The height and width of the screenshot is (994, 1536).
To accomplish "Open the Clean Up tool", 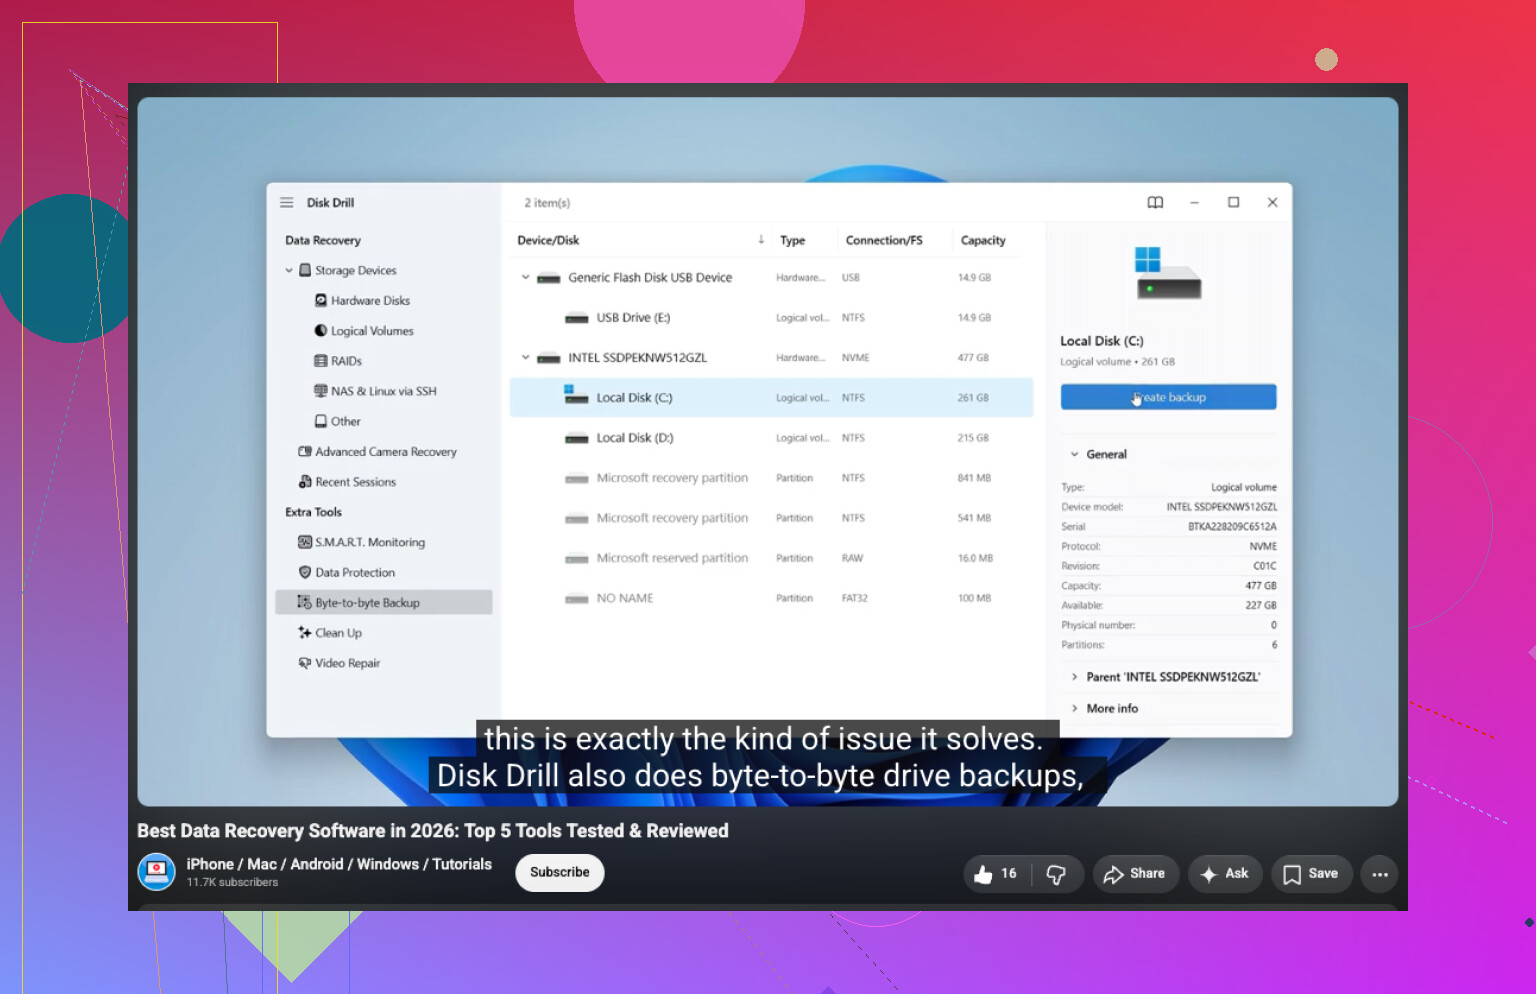I will (339, 632).
